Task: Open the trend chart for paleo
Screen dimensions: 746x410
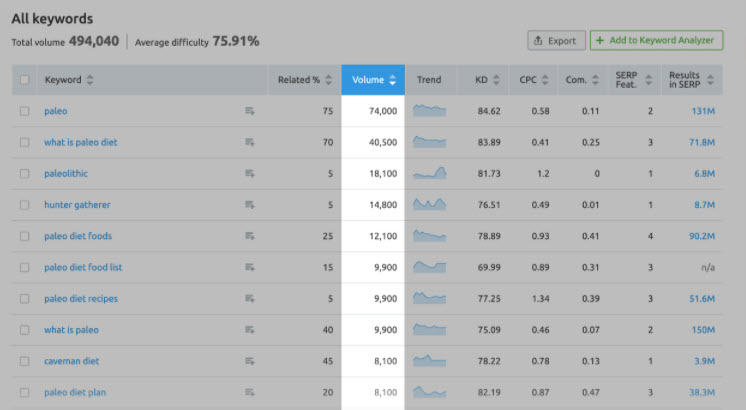Action: click(430, 111)
